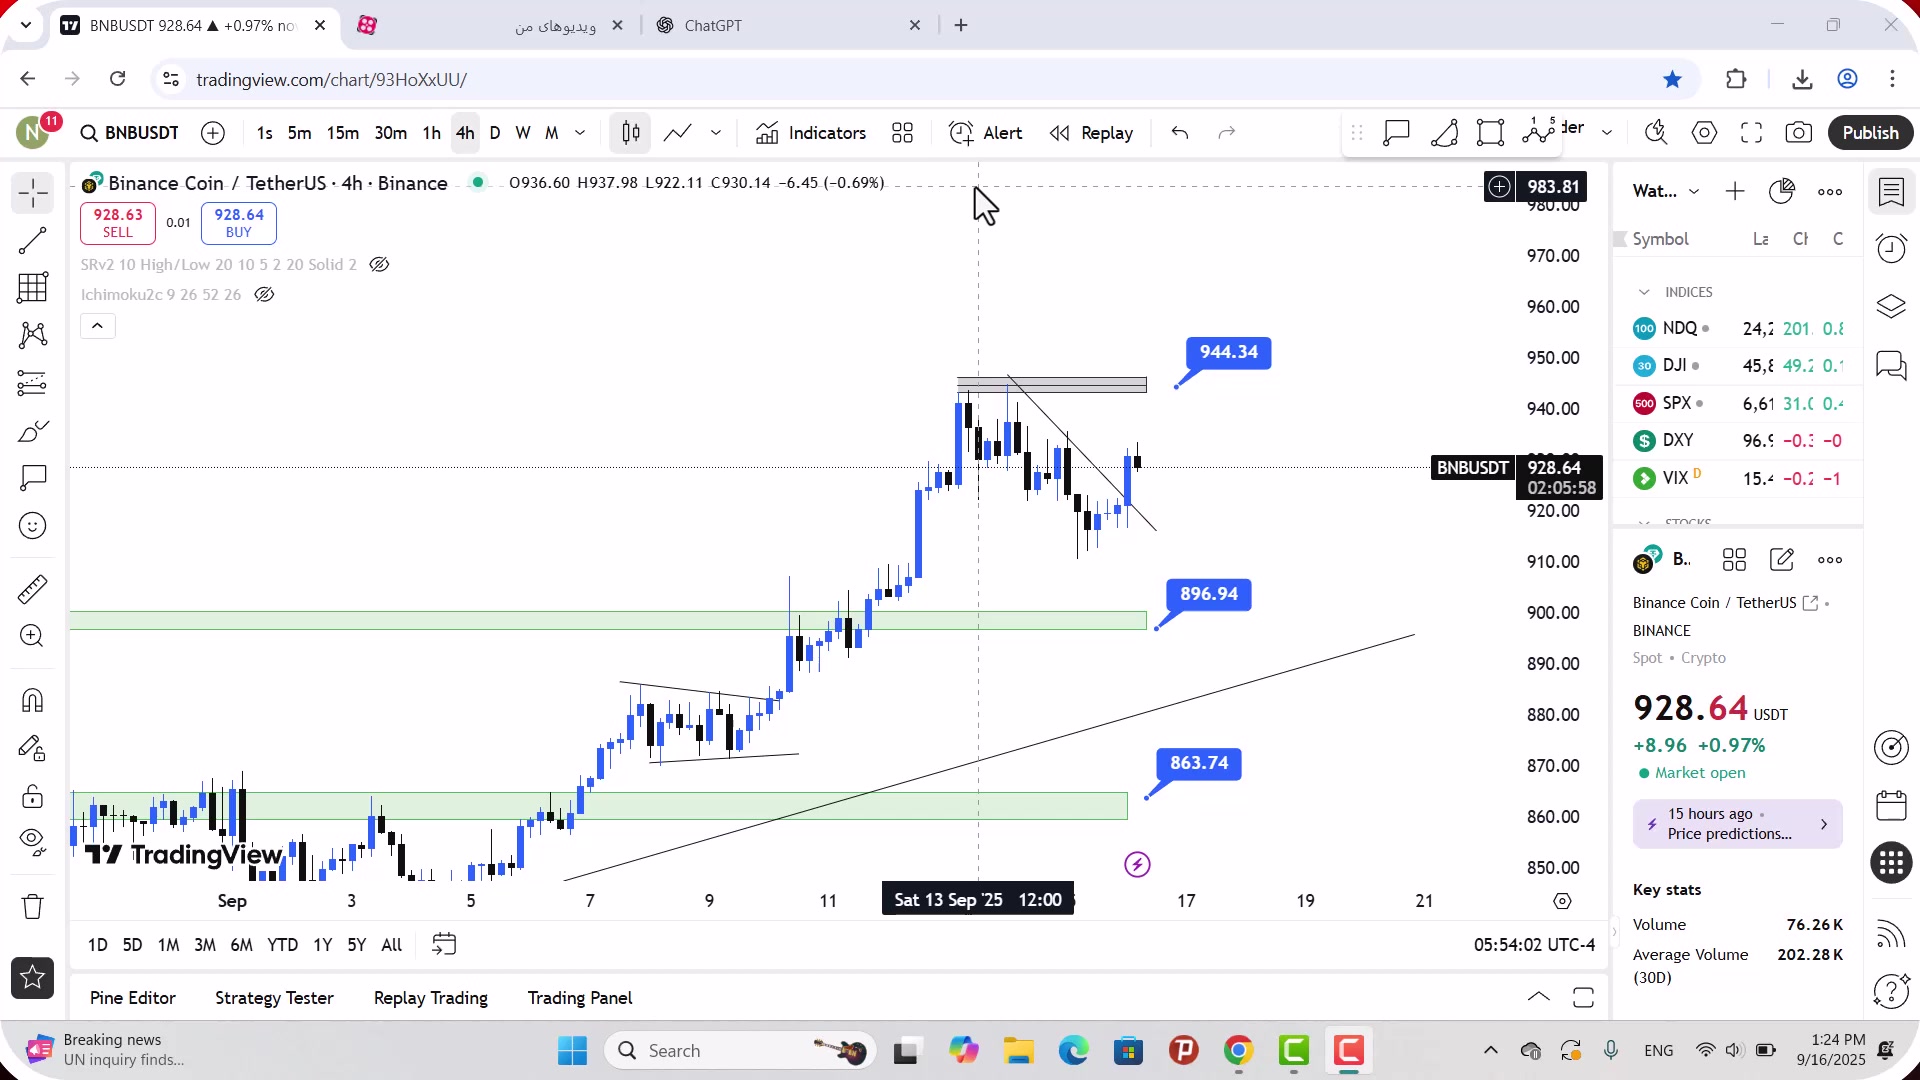Toggle magnet mode for drawings
The height and width of the screenshot is (1080, 1920).
point(33,700)
